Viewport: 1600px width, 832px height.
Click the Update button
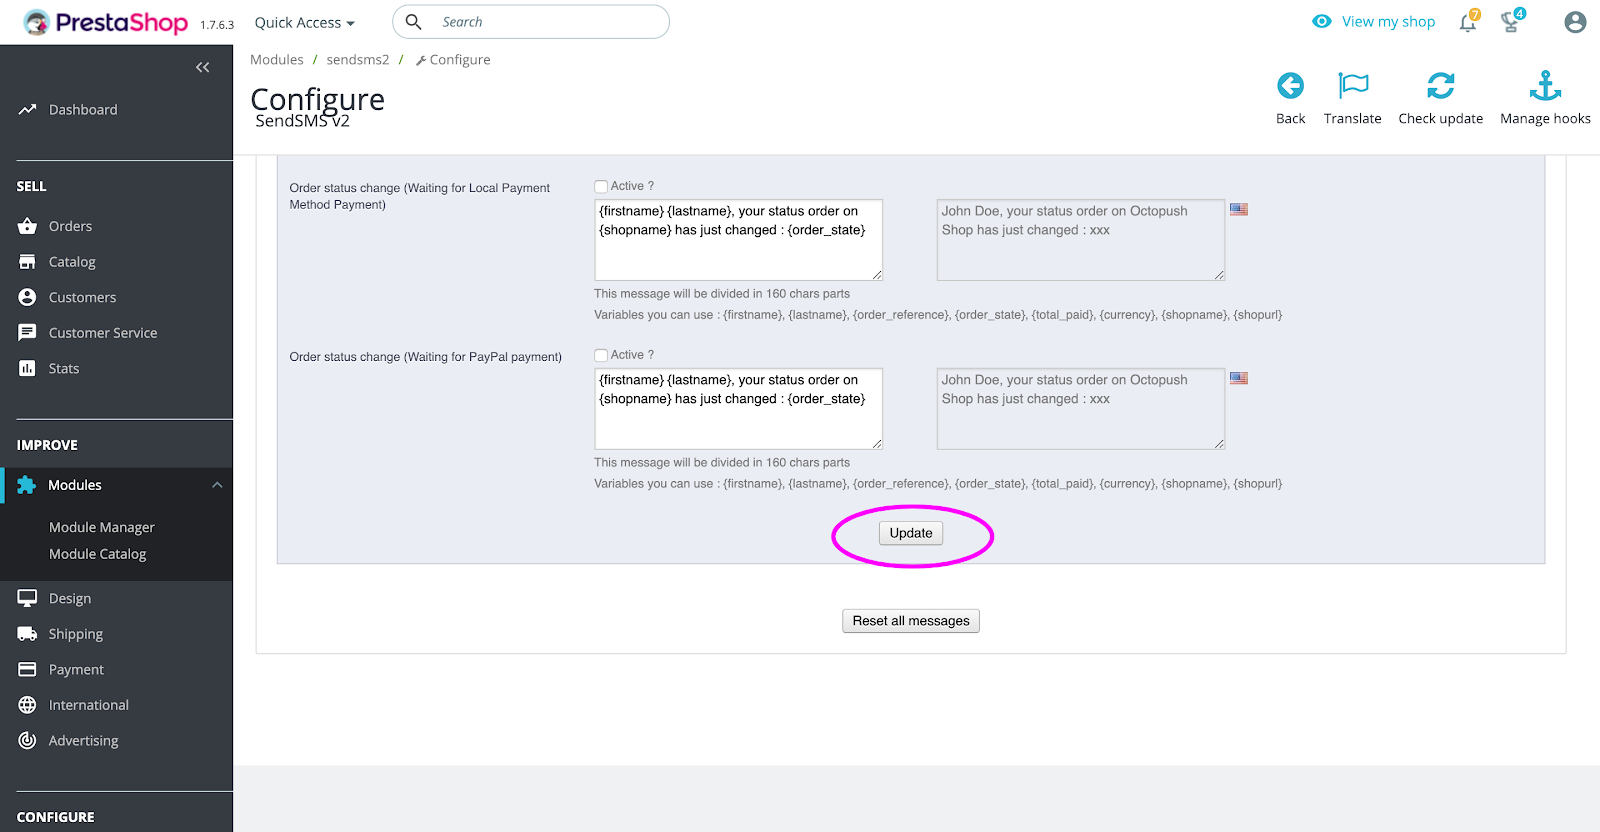[x=911, y=533]
